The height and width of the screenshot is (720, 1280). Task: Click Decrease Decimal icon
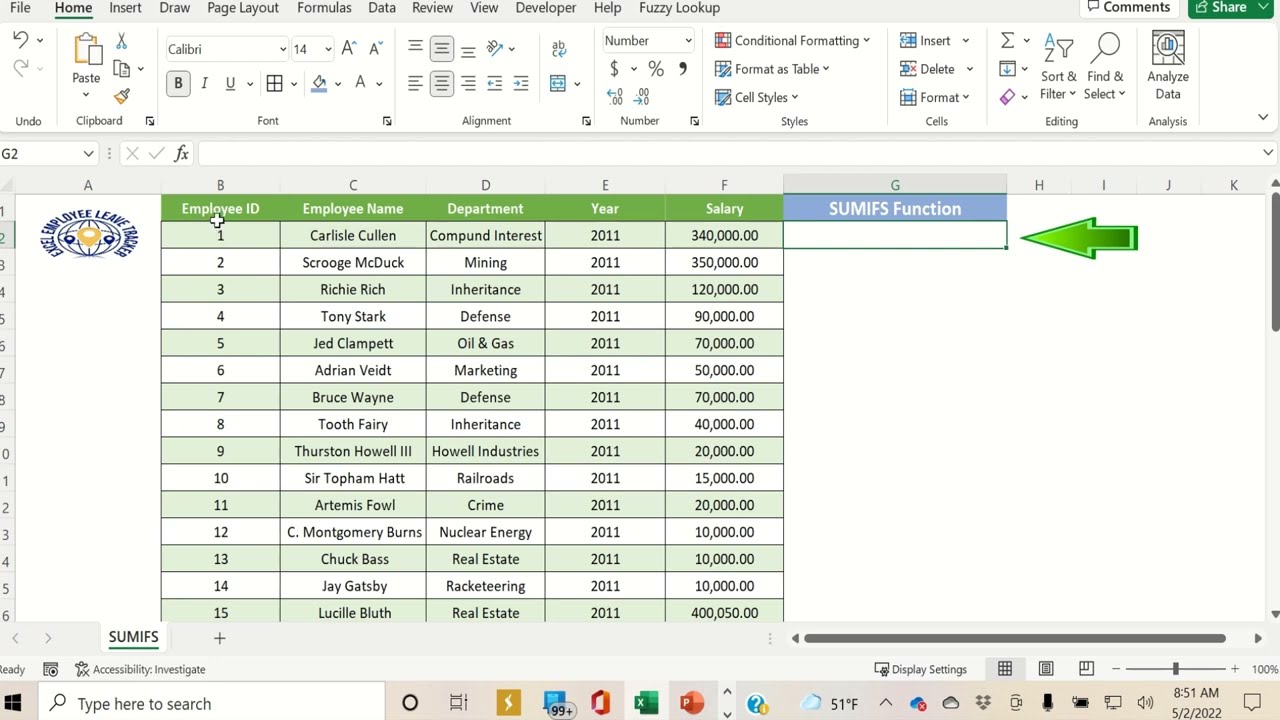point(641,97)
